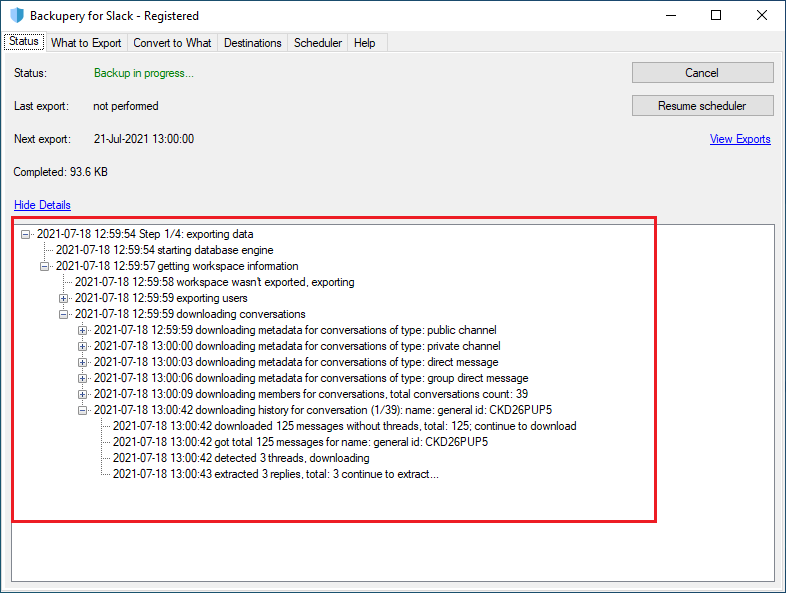
Task: Open the Scheduler tab
Action: [318, 43]
